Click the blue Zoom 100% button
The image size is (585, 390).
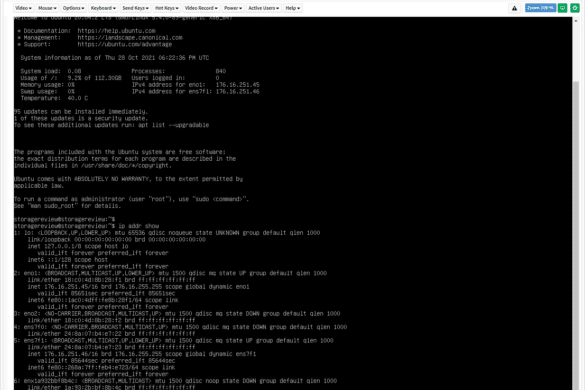pos(540,8)
